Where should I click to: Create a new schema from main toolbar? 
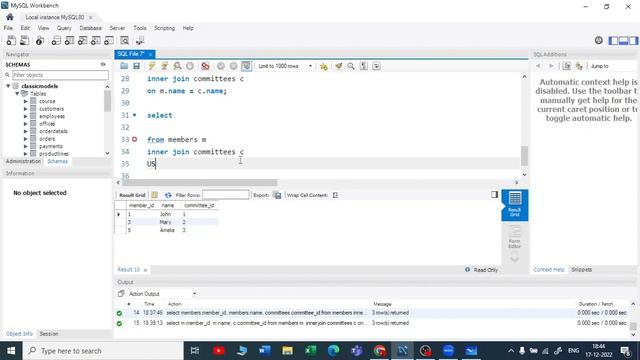(56, 40)
